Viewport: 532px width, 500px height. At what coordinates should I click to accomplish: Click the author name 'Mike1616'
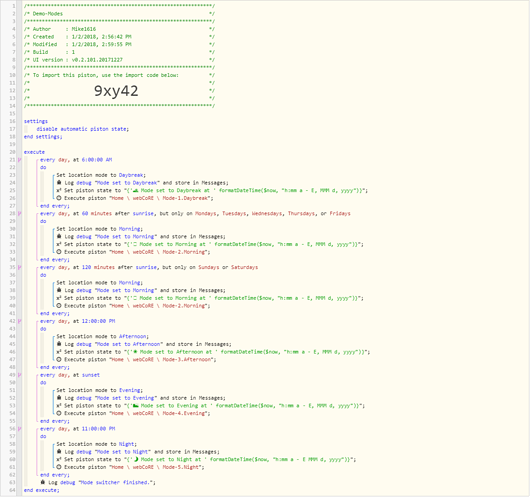84,30
